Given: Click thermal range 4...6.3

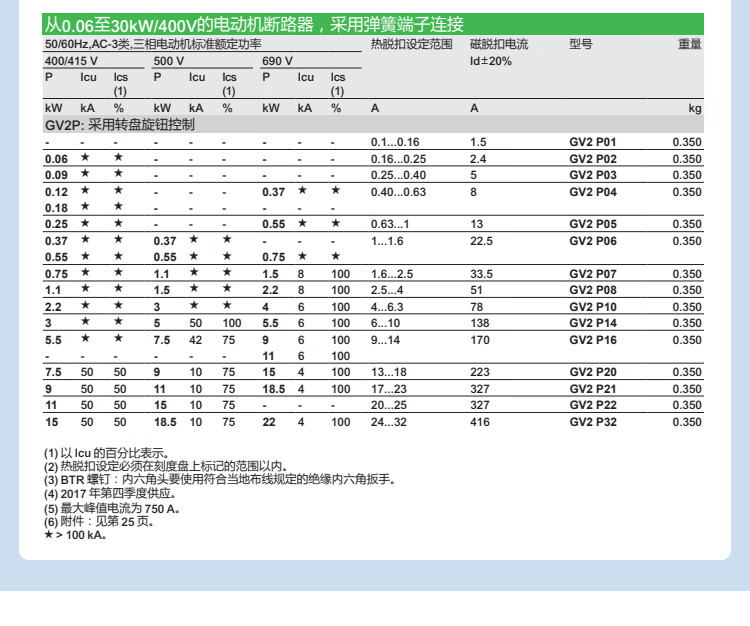Looking at the screenshot, I should tap(387, 307).
